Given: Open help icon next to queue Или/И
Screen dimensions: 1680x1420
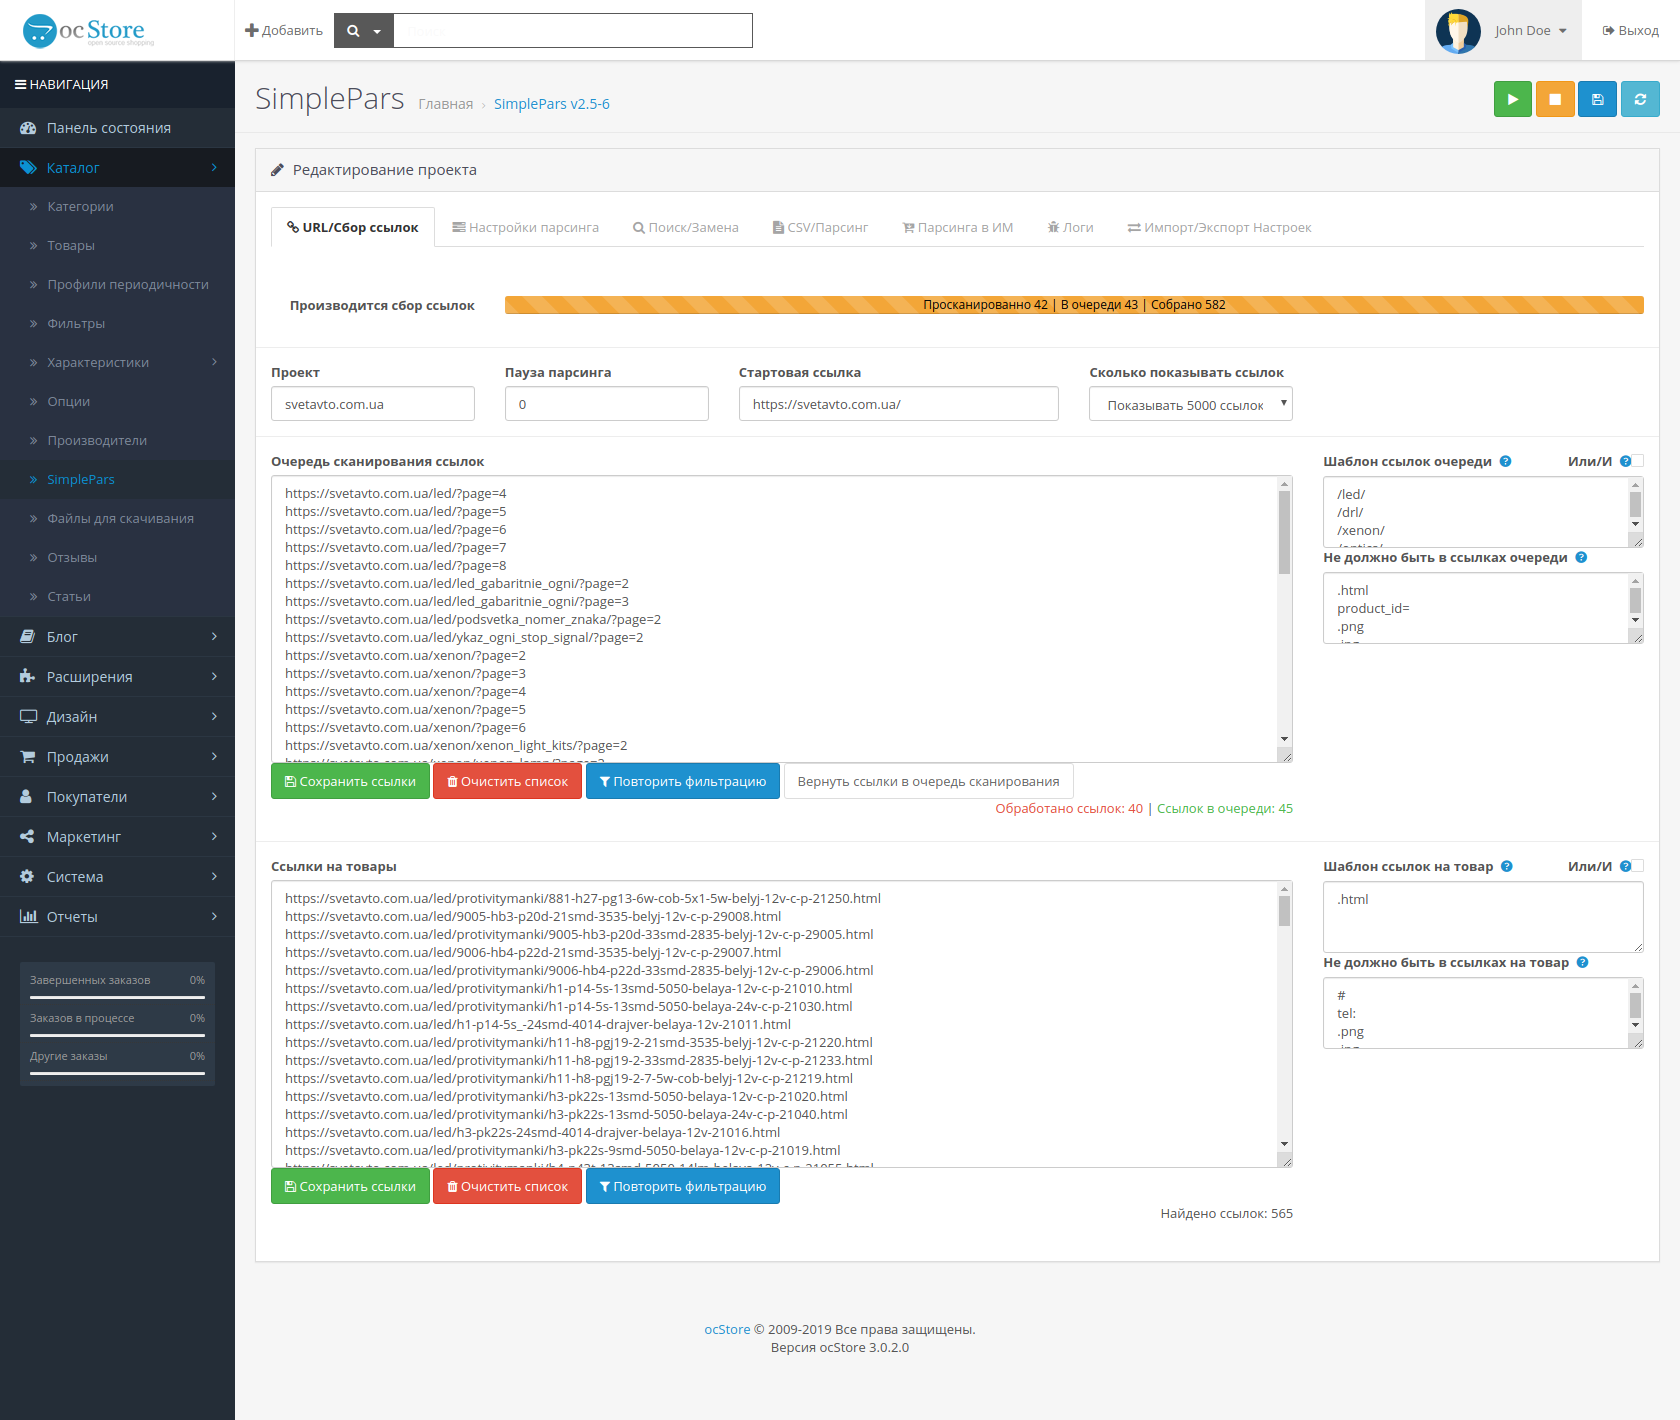Looking at the screenshot, I should pos(1625,461).
